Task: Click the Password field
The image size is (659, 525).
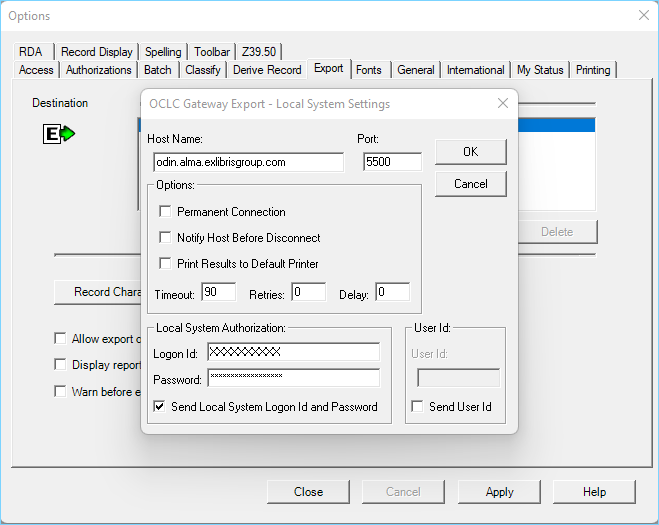Action: (x=293, y=378)
